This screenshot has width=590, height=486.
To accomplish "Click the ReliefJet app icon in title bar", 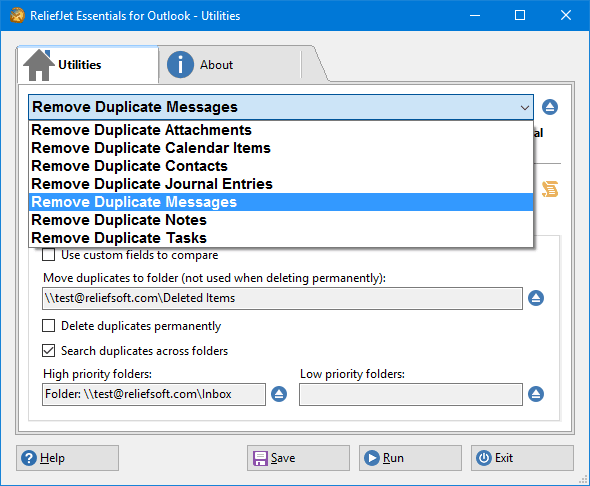I will point(17,15).
